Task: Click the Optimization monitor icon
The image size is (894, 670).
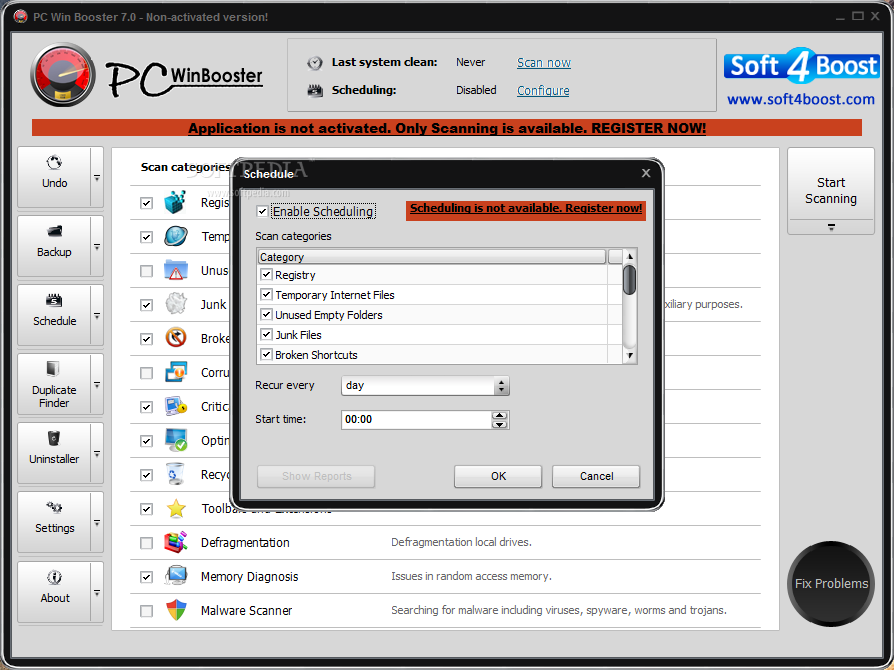Action: pos(176,440)
